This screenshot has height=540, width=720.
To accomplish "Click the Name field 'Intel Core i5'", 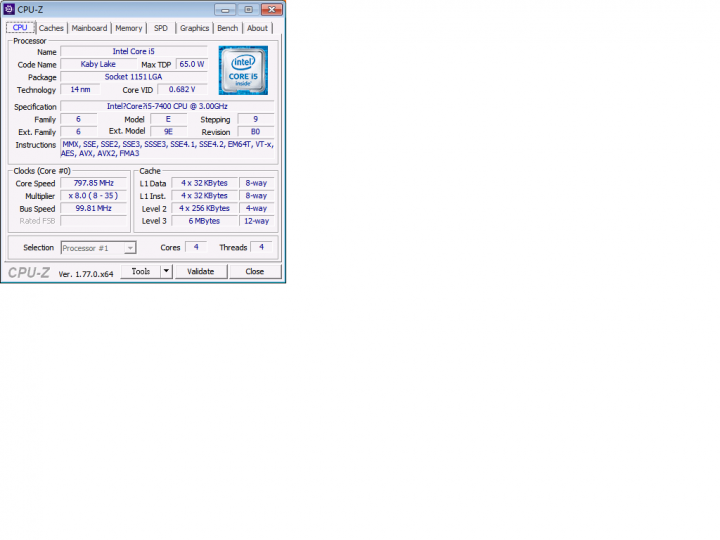I will coord(134,51).
